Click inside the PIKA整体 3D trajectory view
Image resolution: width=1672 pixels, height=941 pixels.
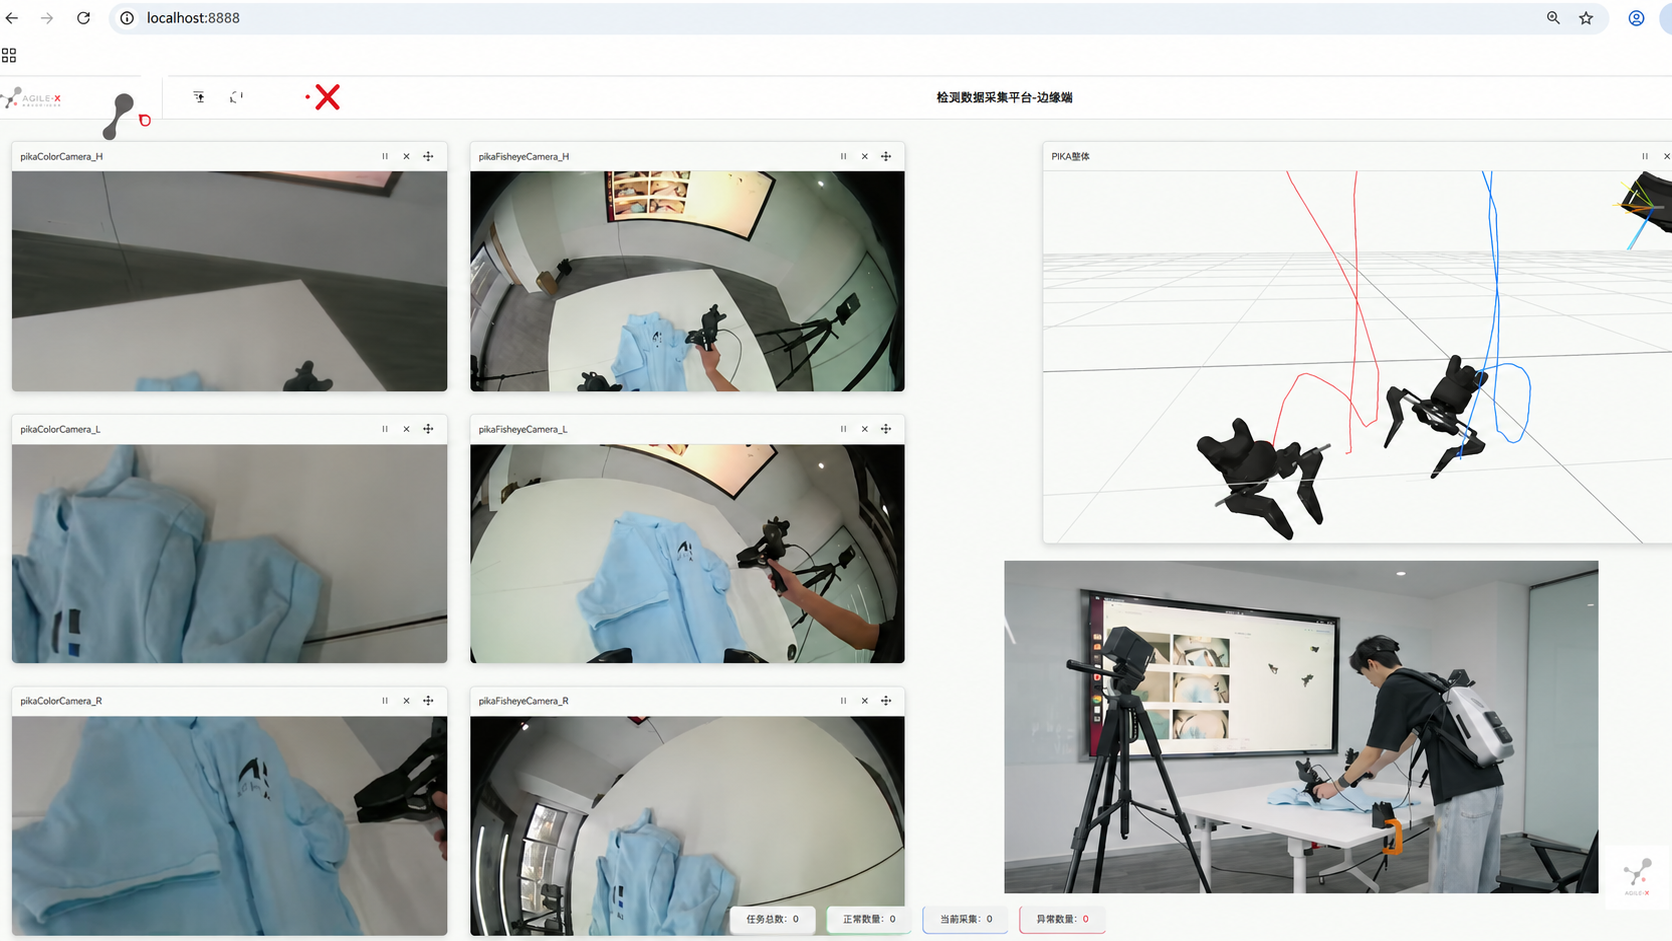coord(1357,357)
